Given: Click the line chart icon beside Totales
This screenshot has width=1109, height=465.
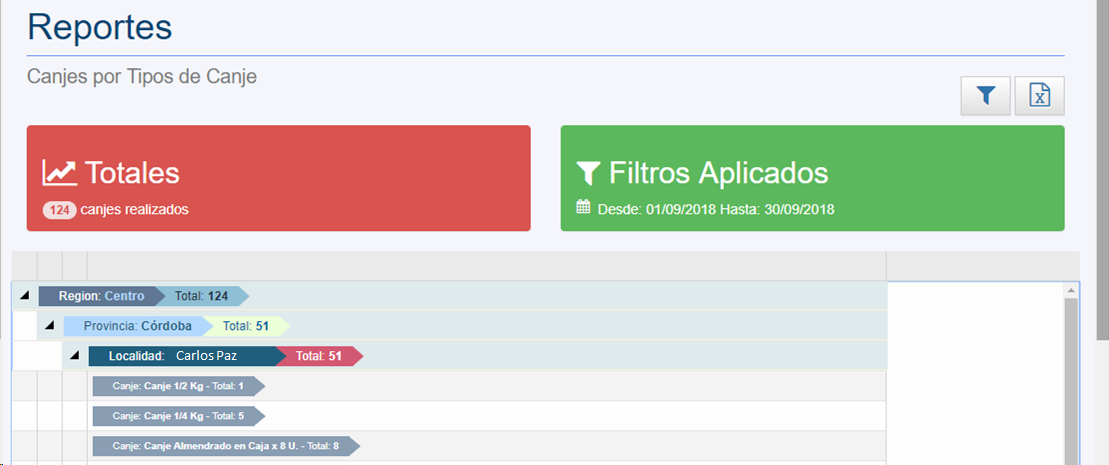Looking at the screenshot, I should pos(59,173).
